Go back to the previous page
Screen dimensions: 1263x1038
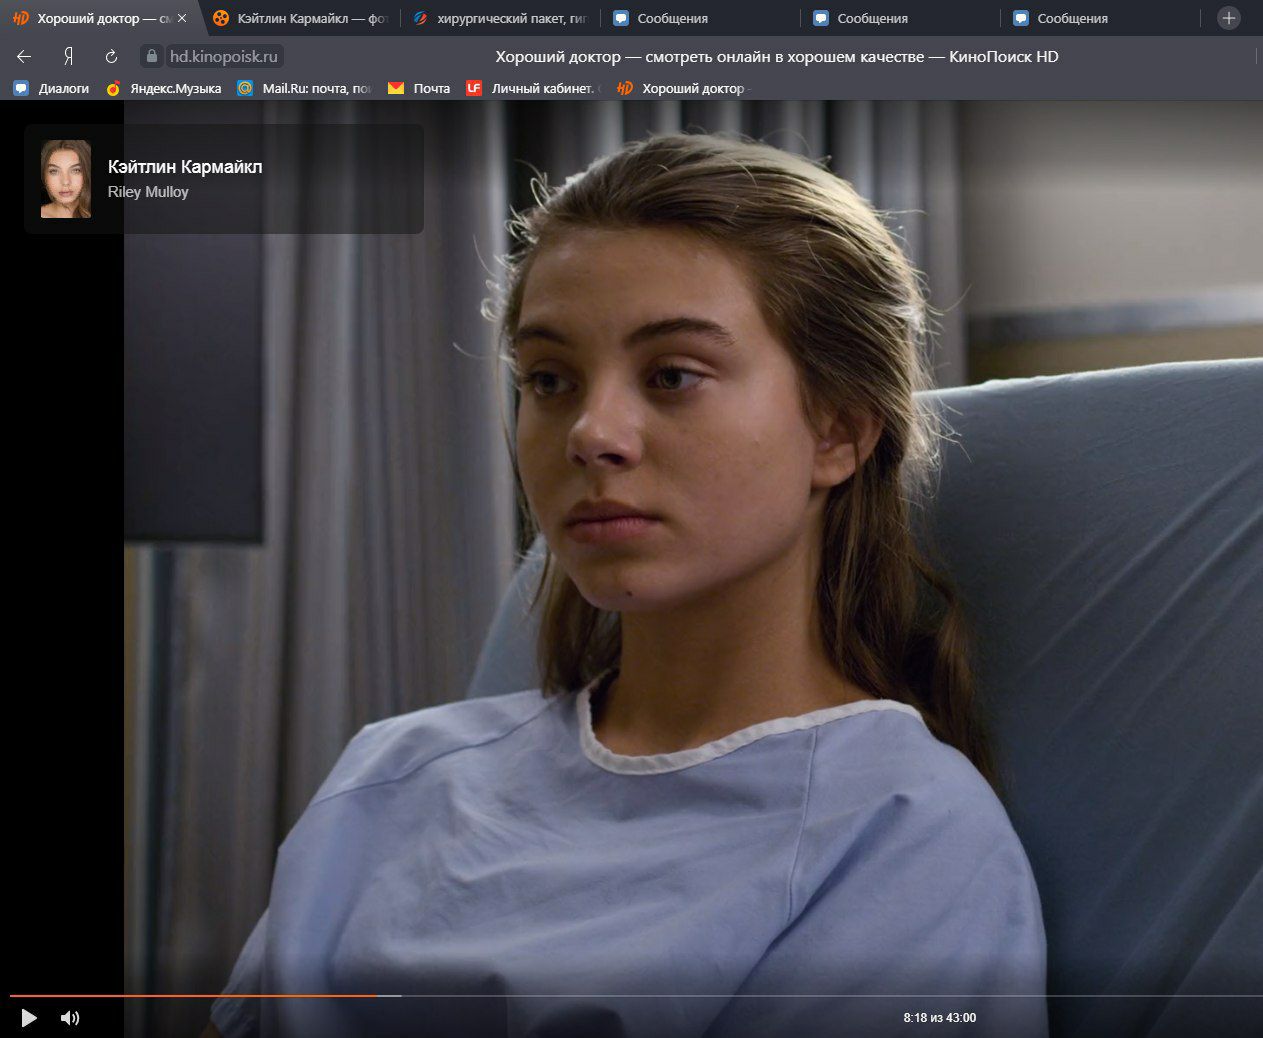24,56
